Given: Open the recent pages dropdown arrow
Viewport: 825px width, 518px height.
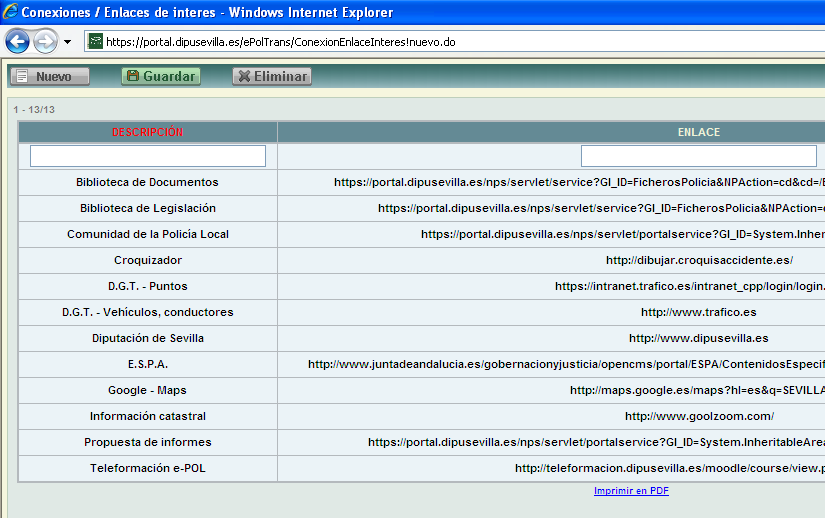Looking at the screenshot, I should (x=67, y=42).
